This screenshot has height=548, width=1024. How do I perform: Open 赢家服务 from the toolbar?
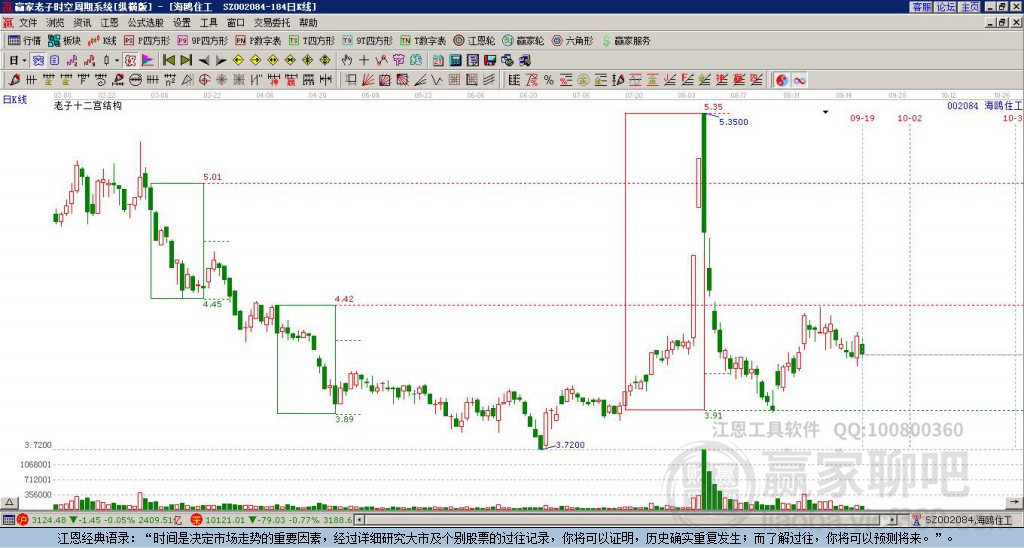click(x=626, y=40)
